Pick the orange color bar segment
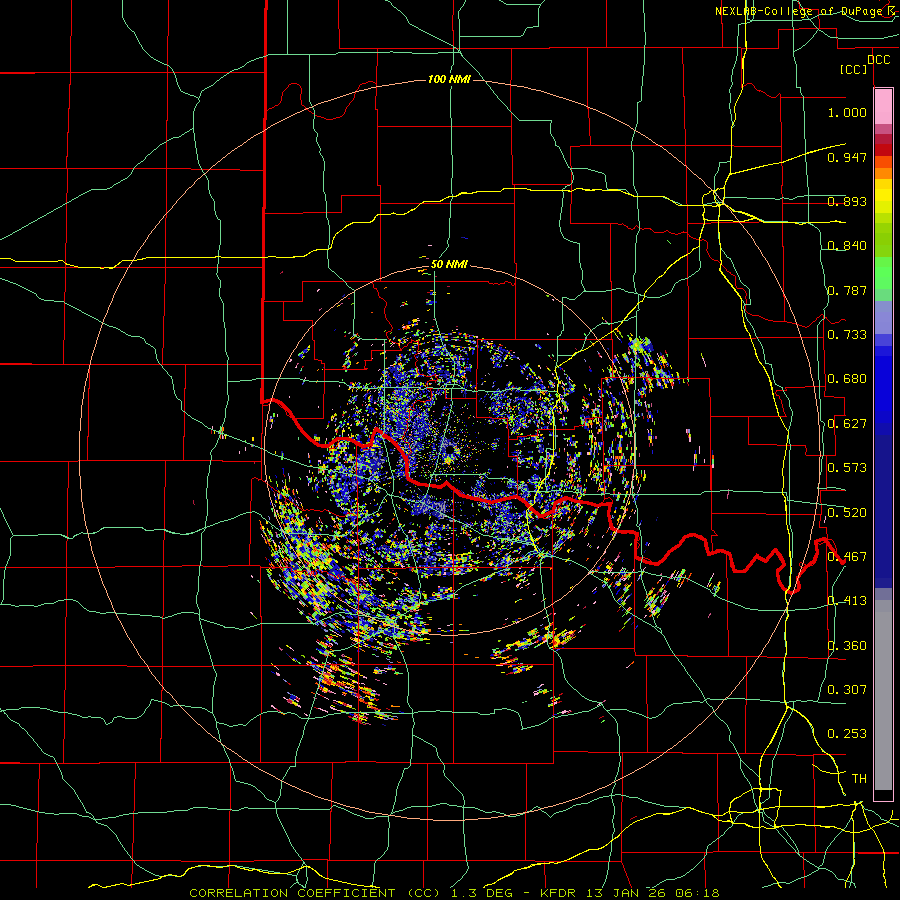The height and width of the screenshot is (900, 900). (883, 173)
